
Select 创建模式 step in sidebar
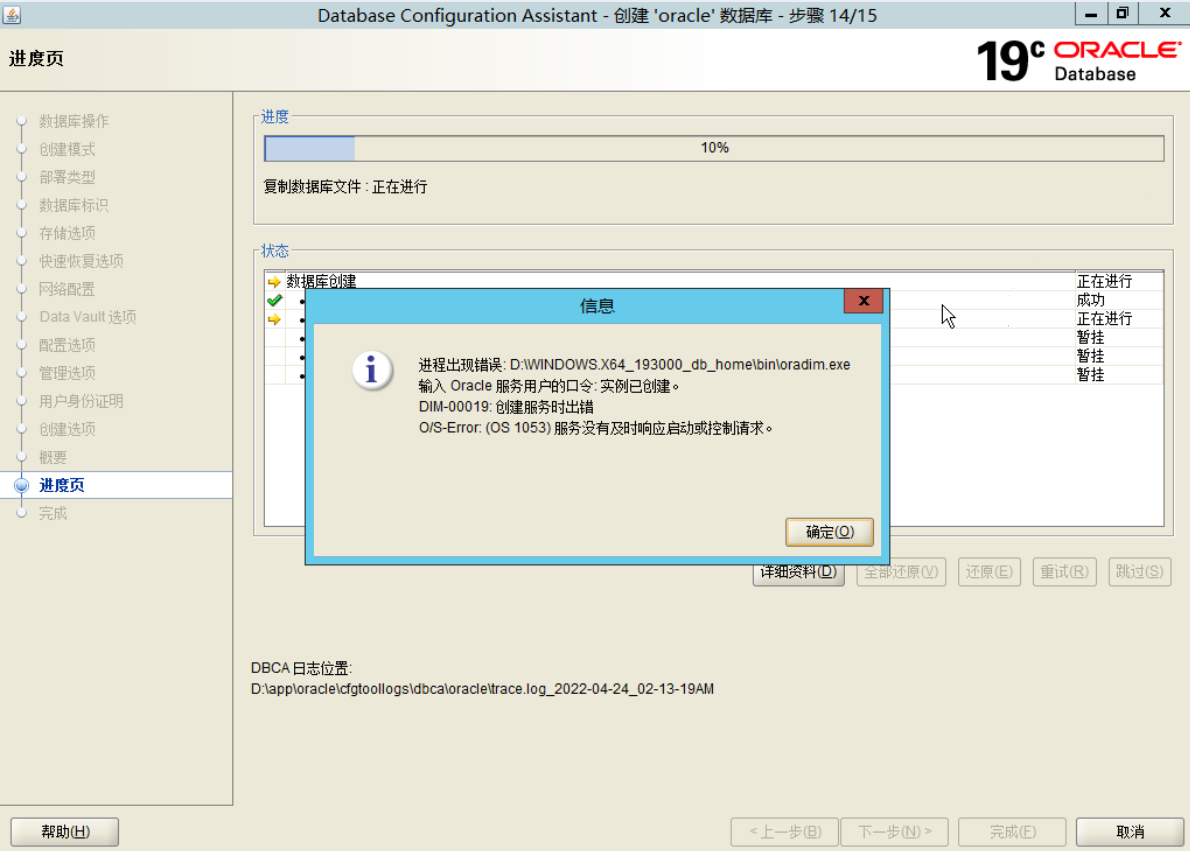click(x=67, y=150)
